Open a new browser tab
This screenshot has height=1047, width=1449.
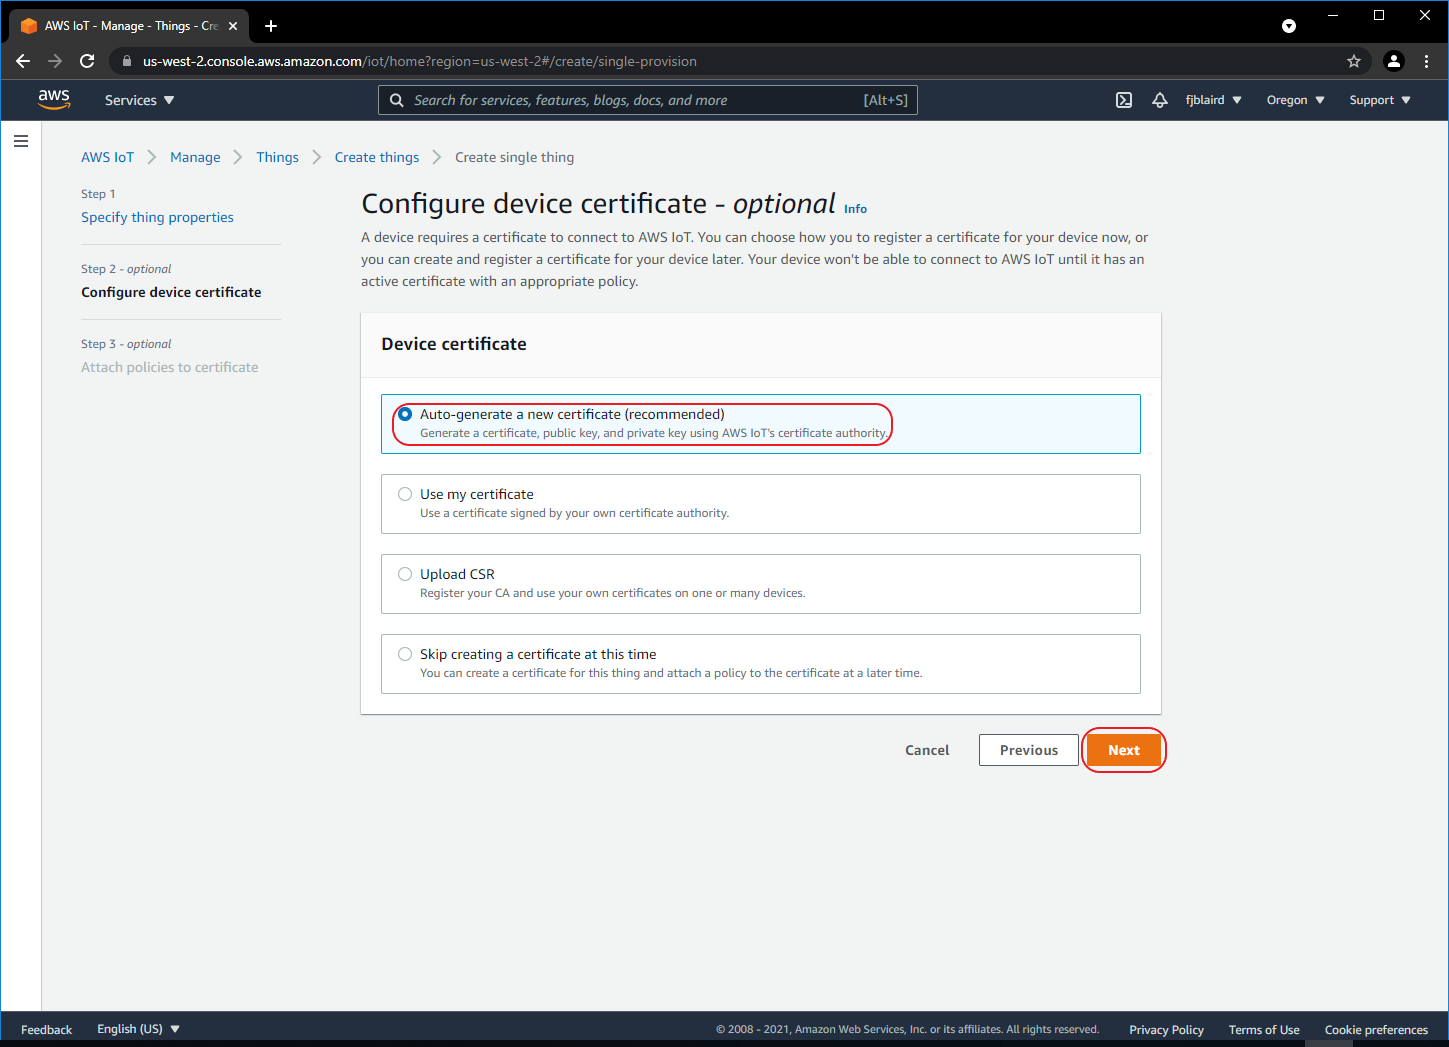[271, 26]
